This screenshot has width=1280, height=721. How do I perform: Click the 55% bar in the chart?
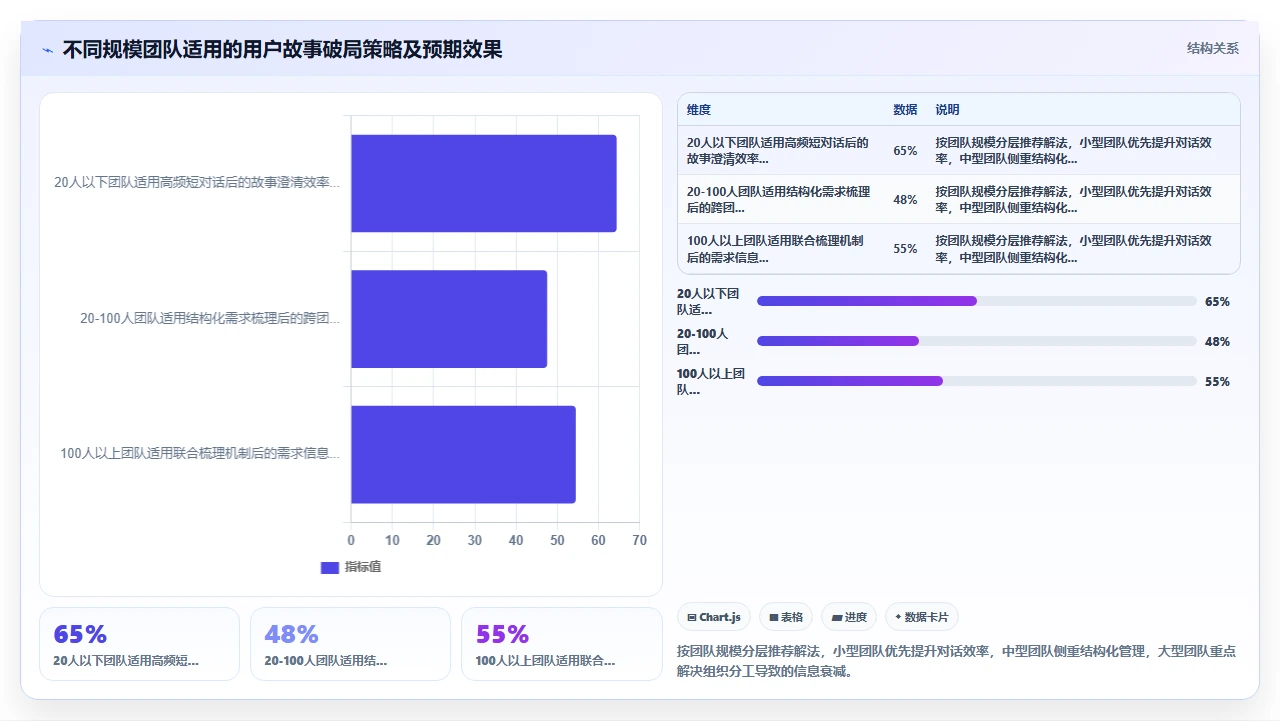(463, 454)
